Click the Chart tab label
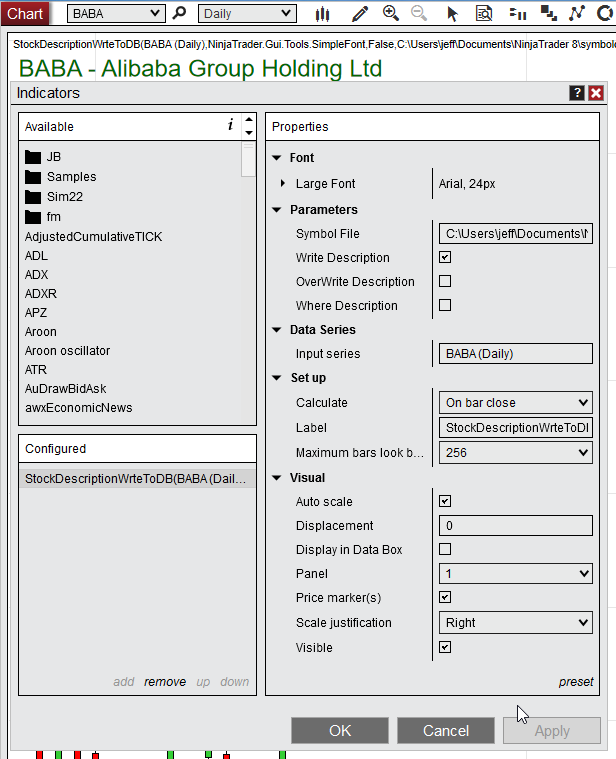The image size is (616, 759). (25, 14)
